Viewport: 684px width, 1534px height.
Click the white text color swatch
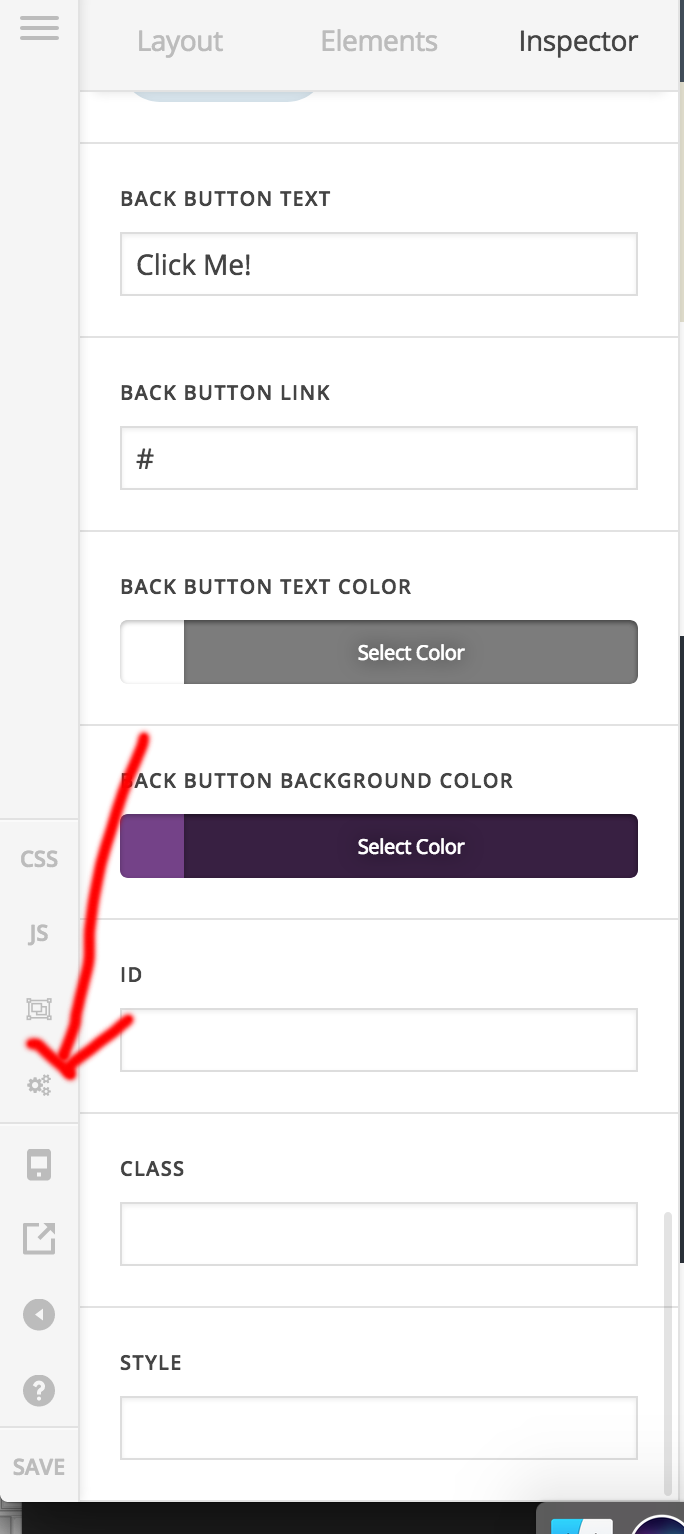(x=150, y=652)
